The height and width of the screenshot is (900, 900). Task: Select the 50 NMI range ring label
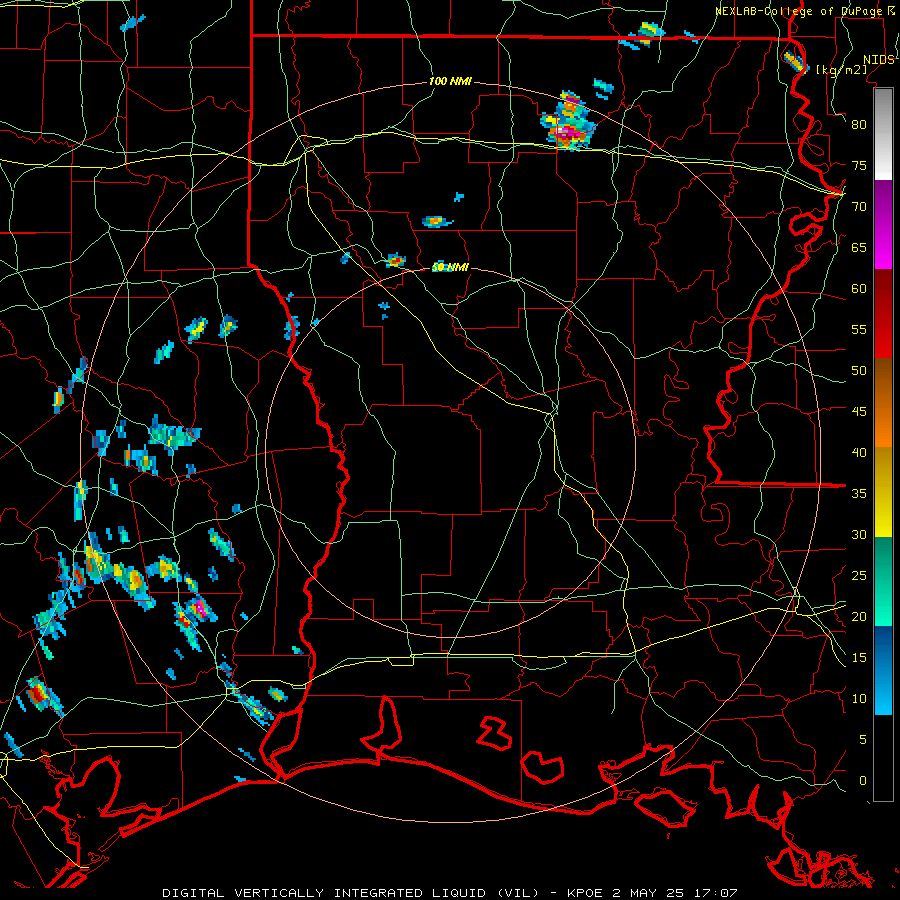pos(451,267)
